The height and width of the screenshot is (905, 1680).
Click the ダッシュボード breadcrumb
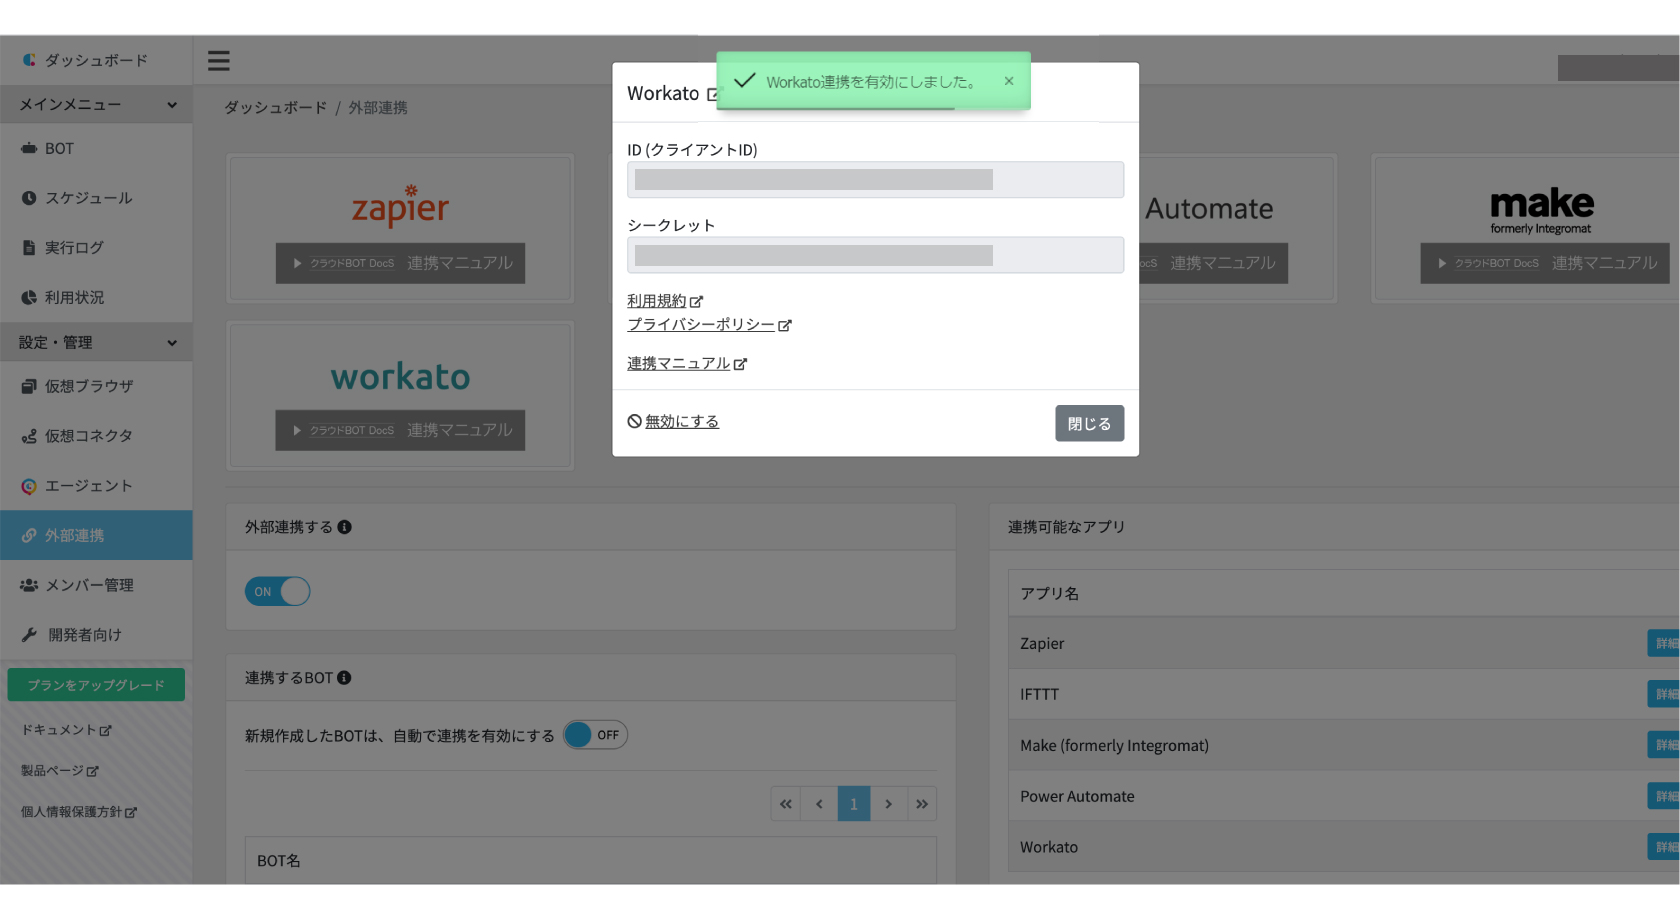[275, 107]
